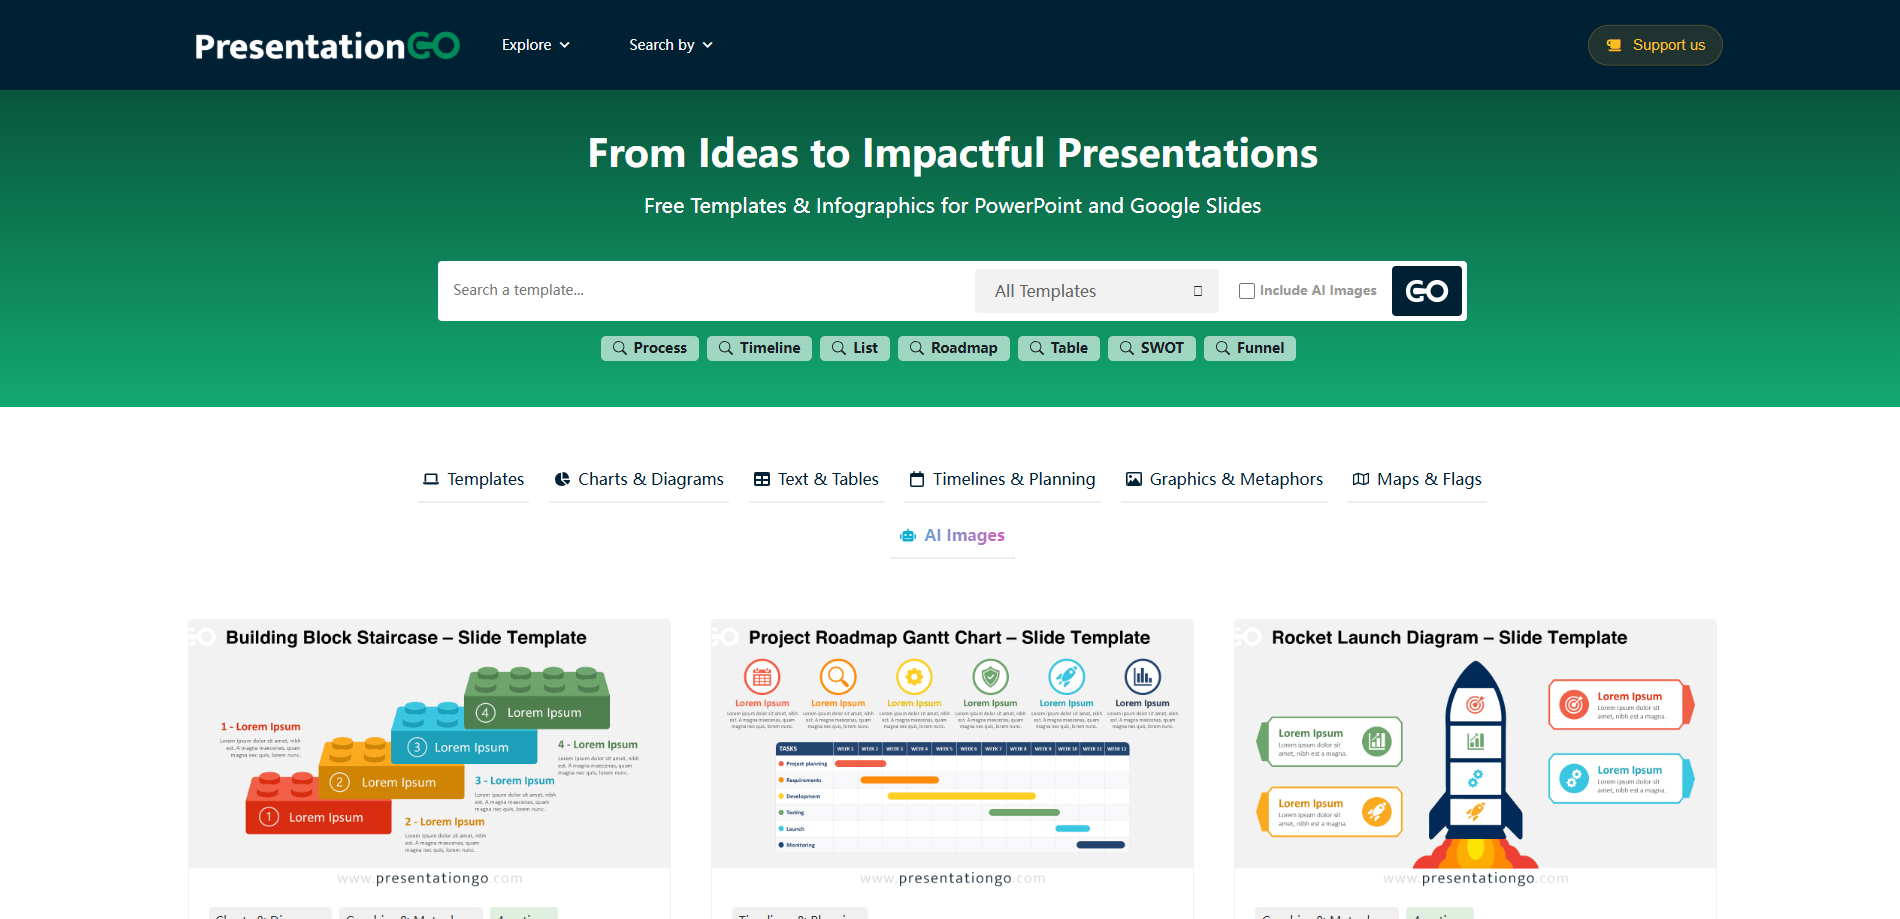This screenshot has width=1900, height=919.
Task: Choose the Roadmap quick search tag
Action: [x=954, y=348]
